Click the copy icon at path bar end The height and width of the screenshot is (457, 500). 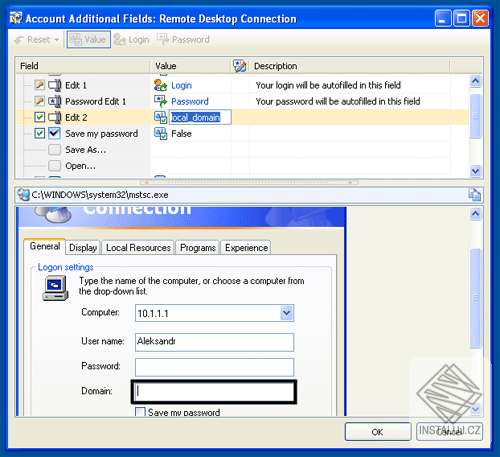point(474,195)
